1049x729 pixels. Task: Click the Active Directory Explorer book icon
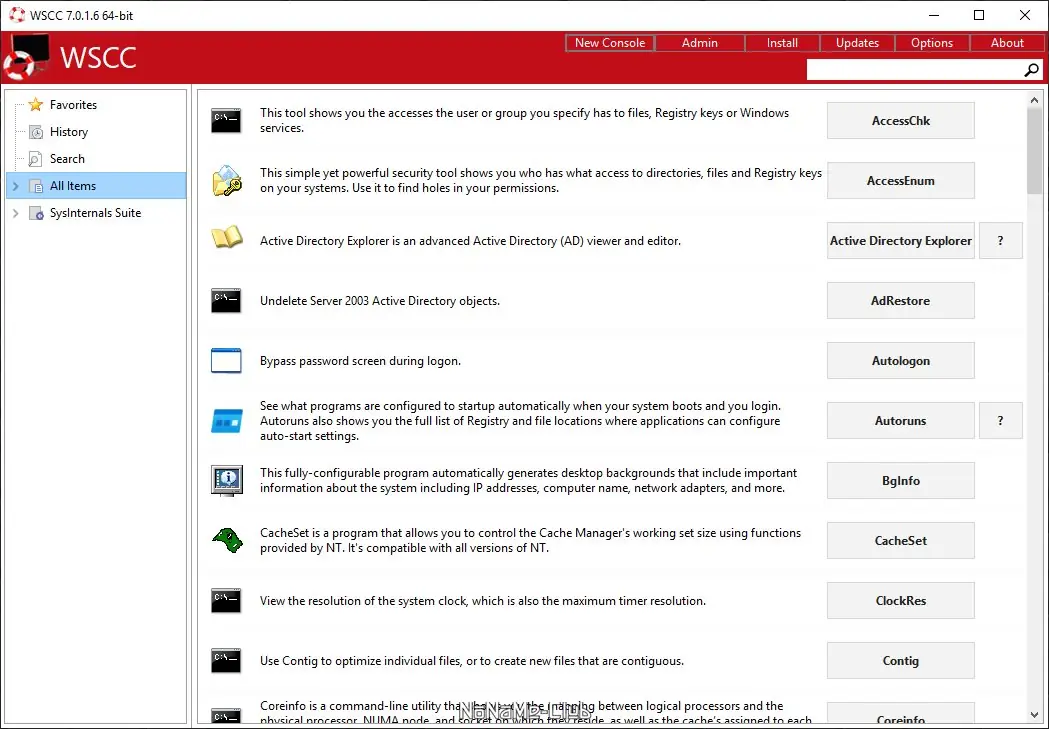click(x=226, y=237)
